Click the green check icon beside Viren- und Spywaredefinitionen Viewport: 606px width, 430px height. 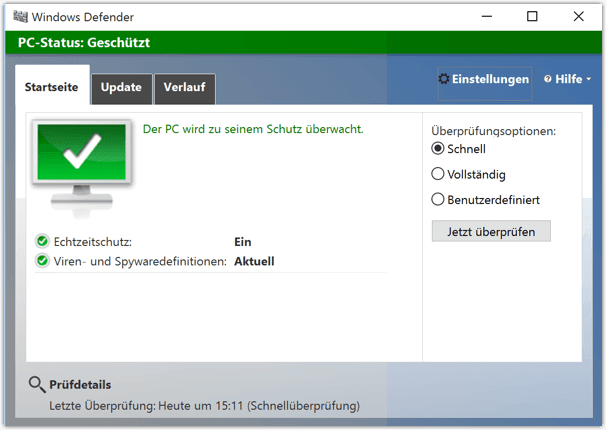tap(42, 261)
